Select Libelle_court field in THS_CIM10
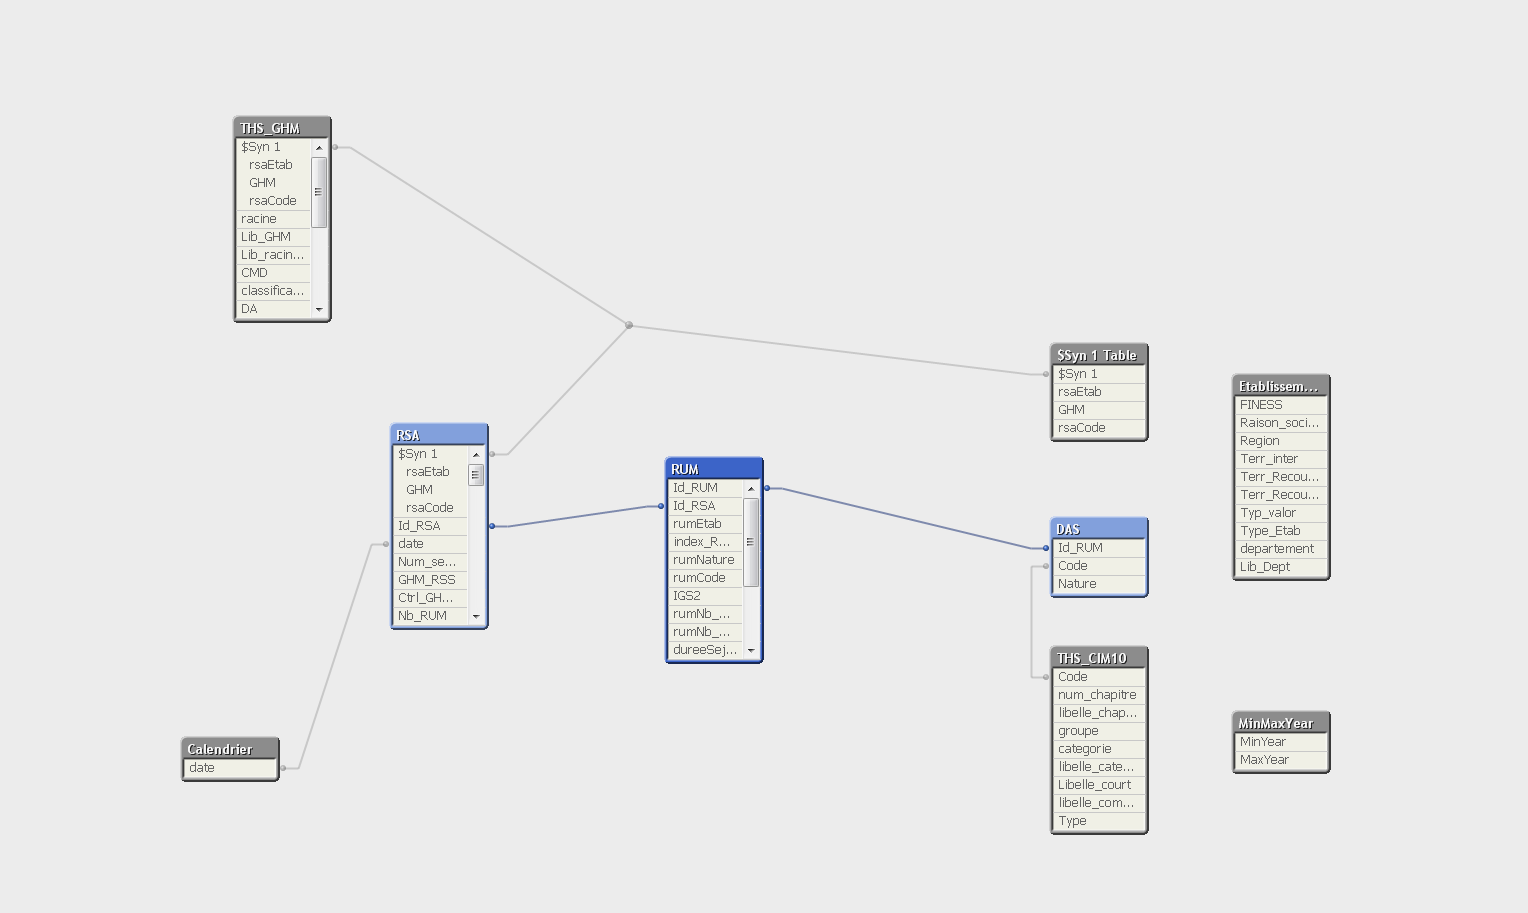 (1099, 785)
